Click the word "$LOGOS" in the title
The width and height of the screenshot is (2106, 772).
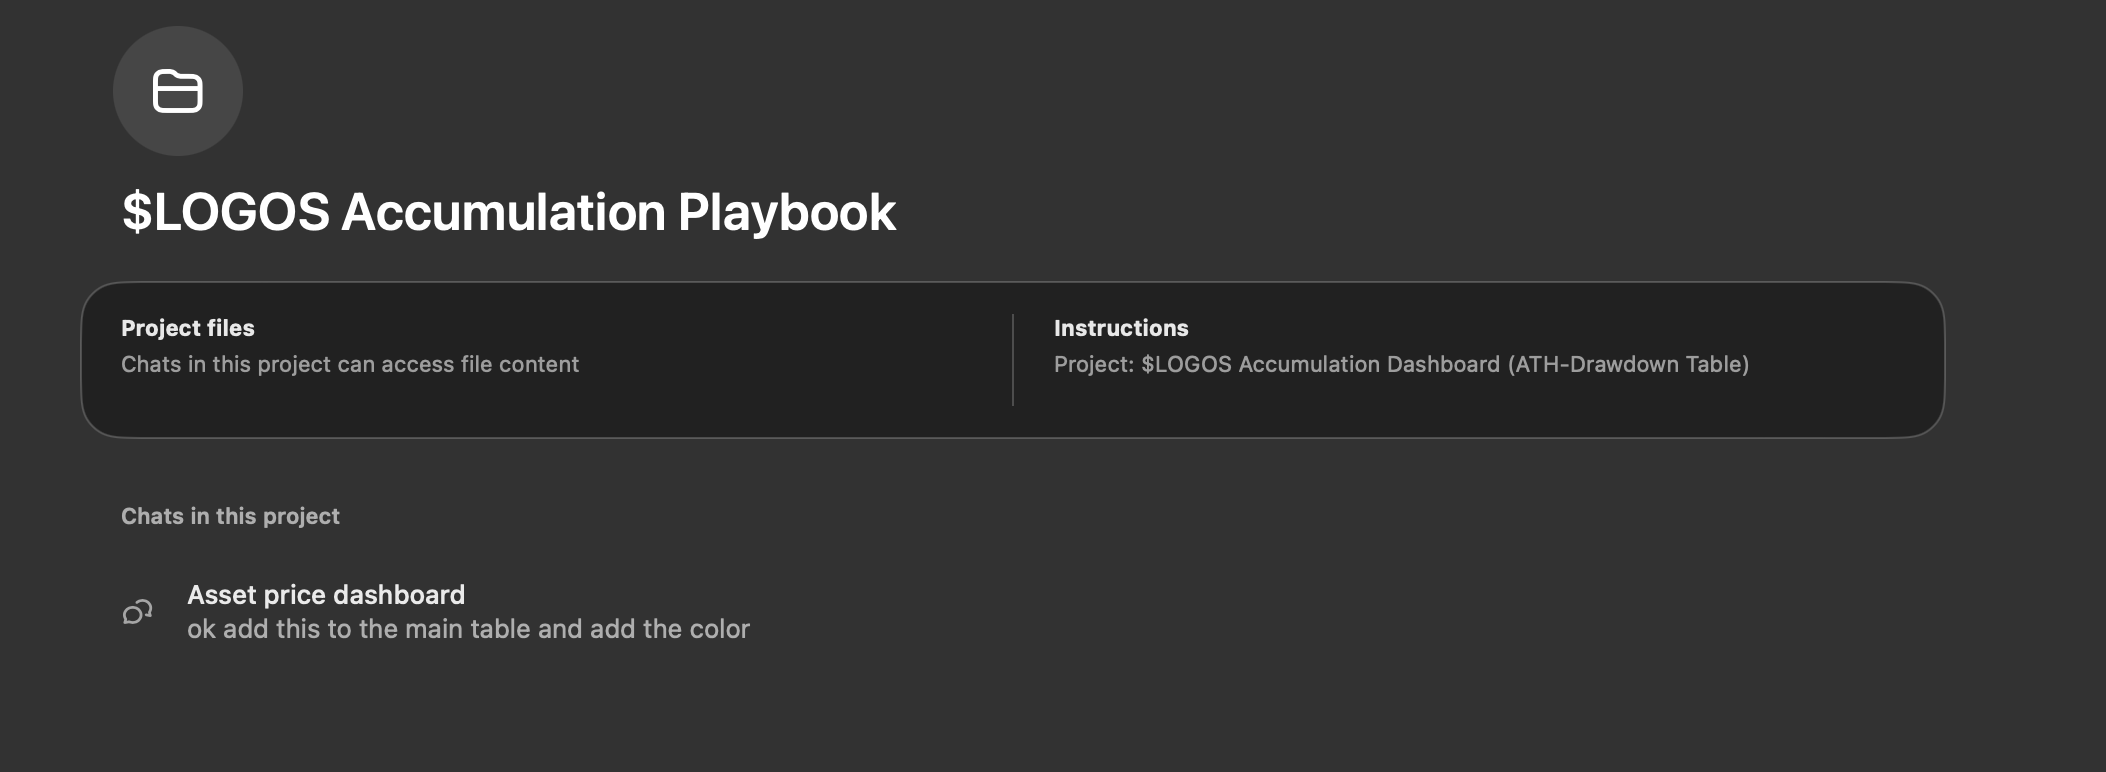225,212
